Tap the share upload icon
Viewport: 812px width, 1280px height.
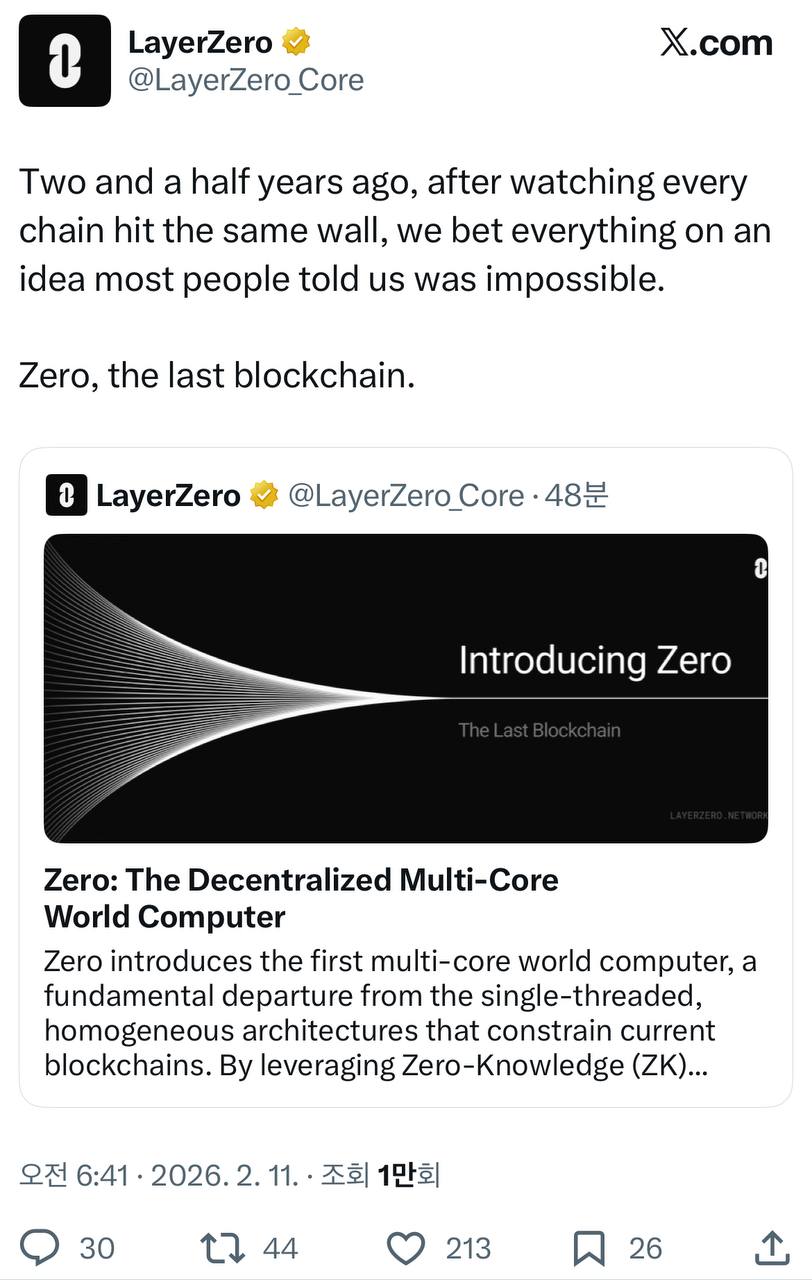point(770,1247)
